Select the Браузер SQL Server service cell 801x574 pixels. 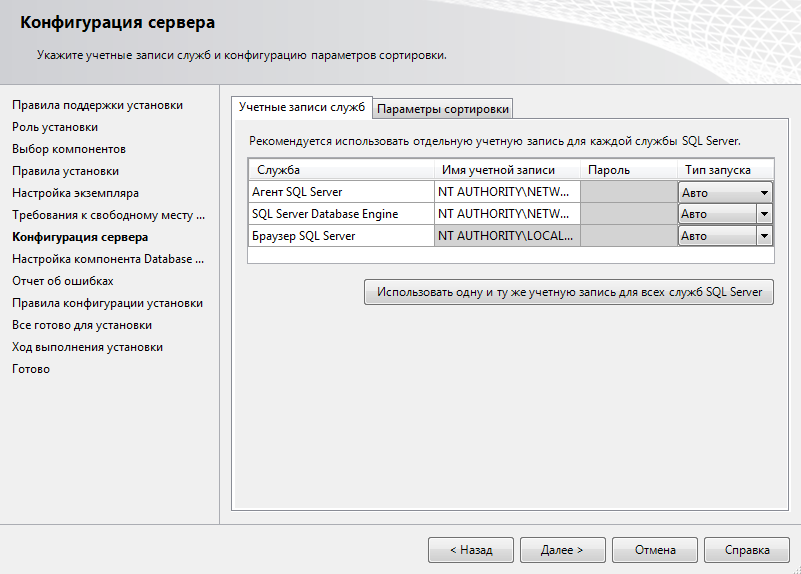pos(341,236)
